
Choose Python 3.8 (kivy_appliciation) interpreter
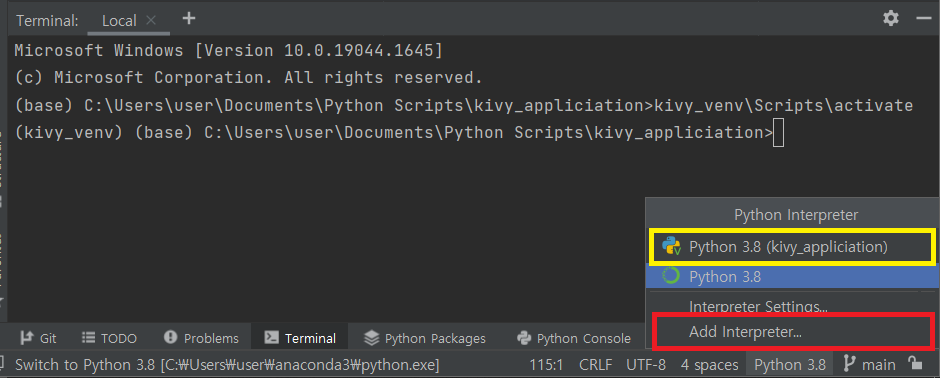(x=791, y=246)
